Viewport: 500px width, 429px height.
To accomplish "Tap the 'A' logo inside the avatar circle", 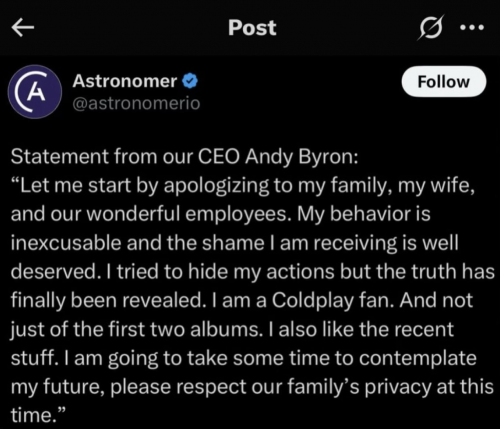I will tap(36, 92).
